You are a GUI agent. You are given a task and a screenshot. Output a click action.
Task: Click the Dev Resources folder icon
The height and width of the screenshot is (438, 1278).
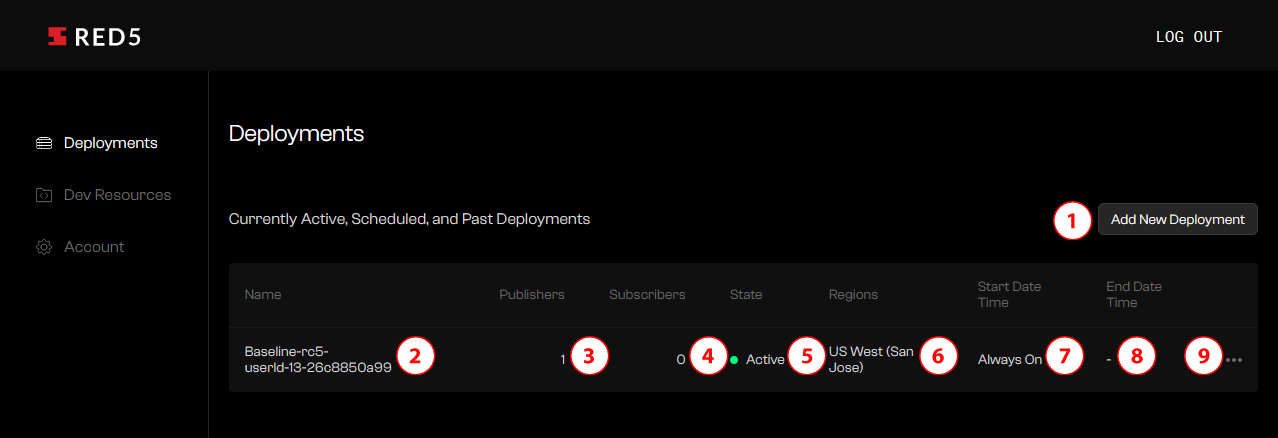click(44, 195)
